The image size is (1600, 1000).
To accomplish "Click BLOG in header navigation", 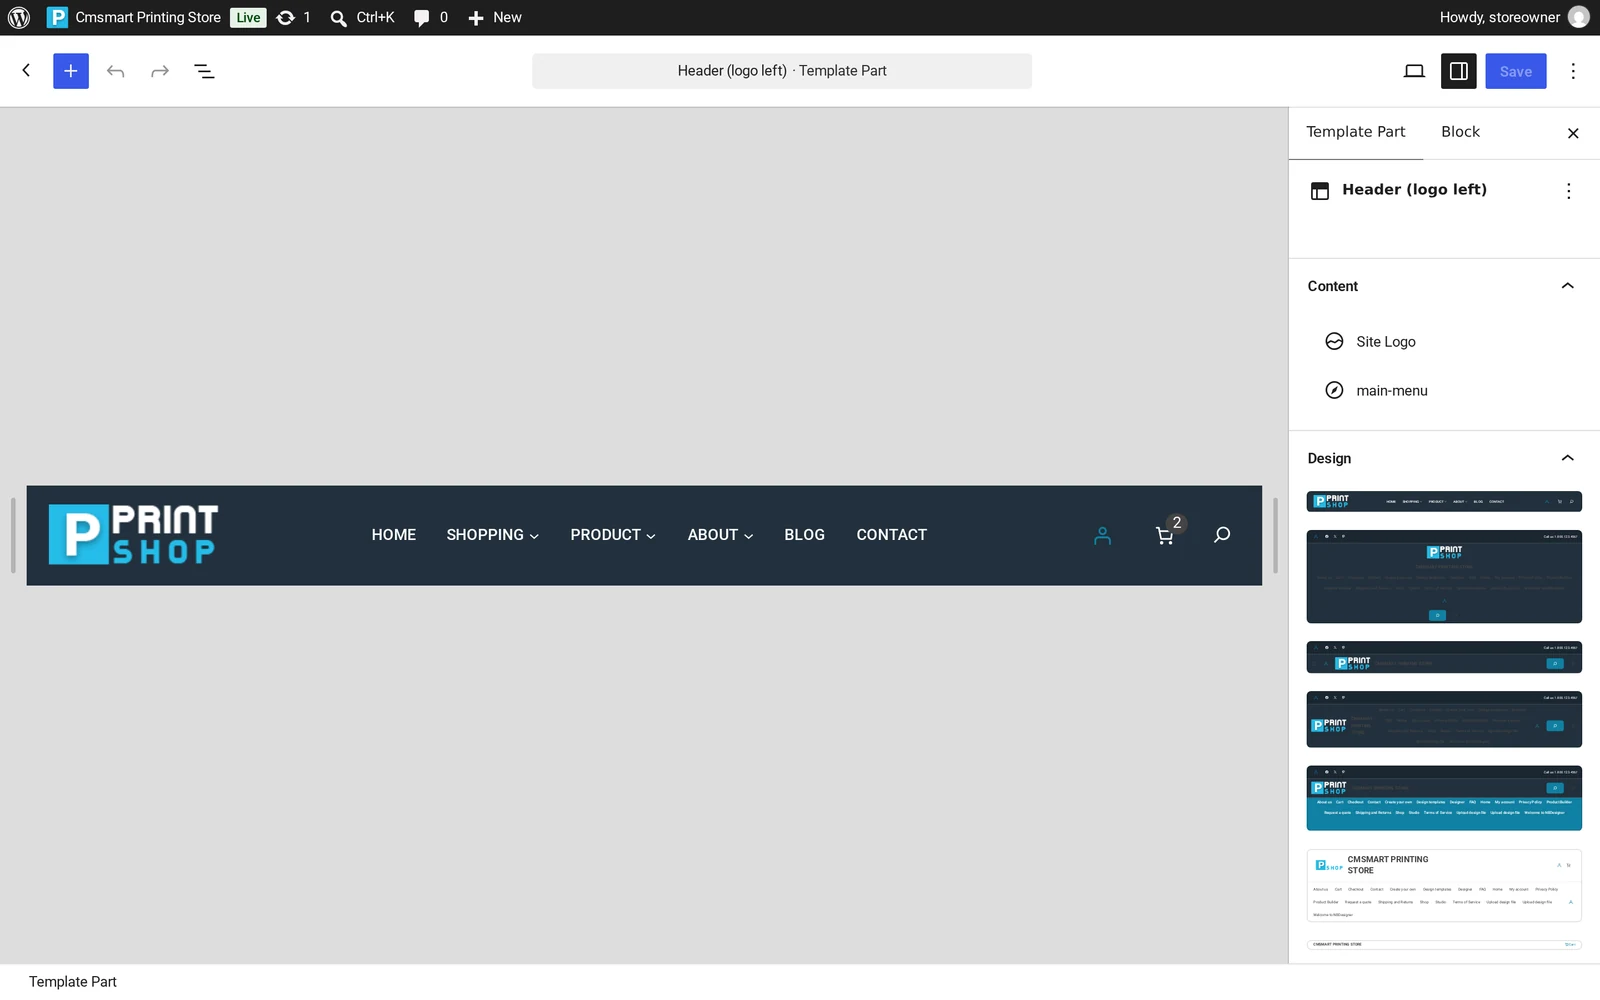I will [x=804, y=535].
